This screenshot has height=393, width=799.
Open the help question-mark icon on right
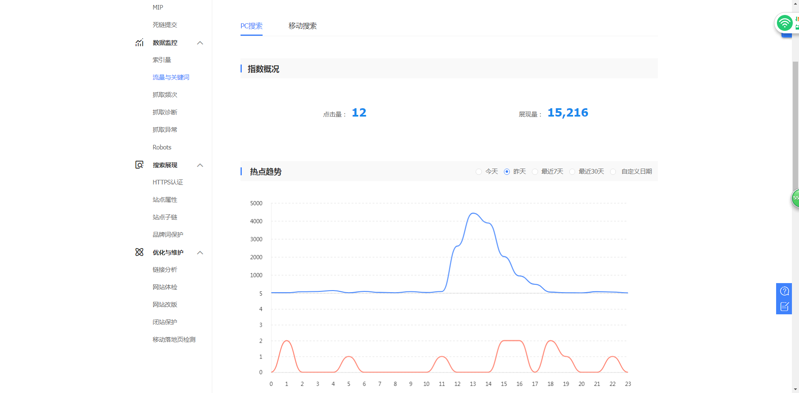pyautogui.click(x=784, y=291)
